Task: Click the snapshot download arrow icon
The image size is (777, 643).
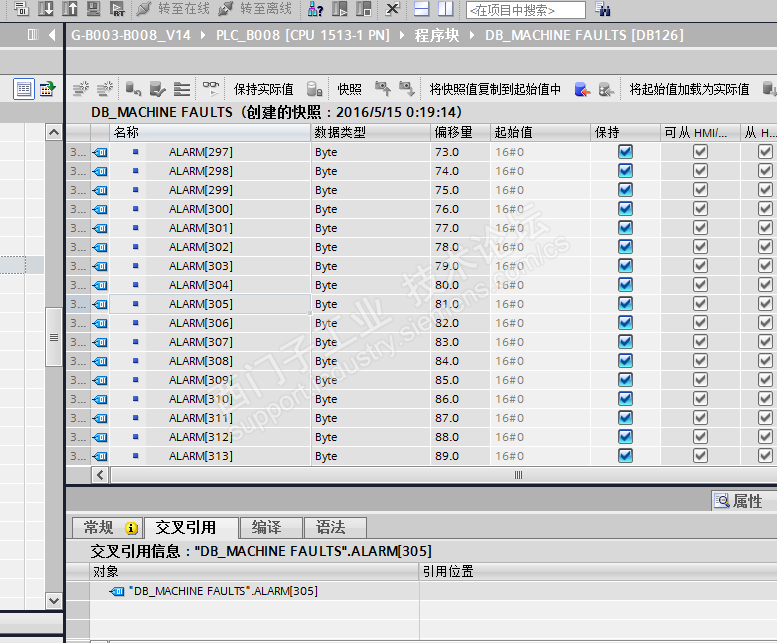Action: [x=407, y=89]
